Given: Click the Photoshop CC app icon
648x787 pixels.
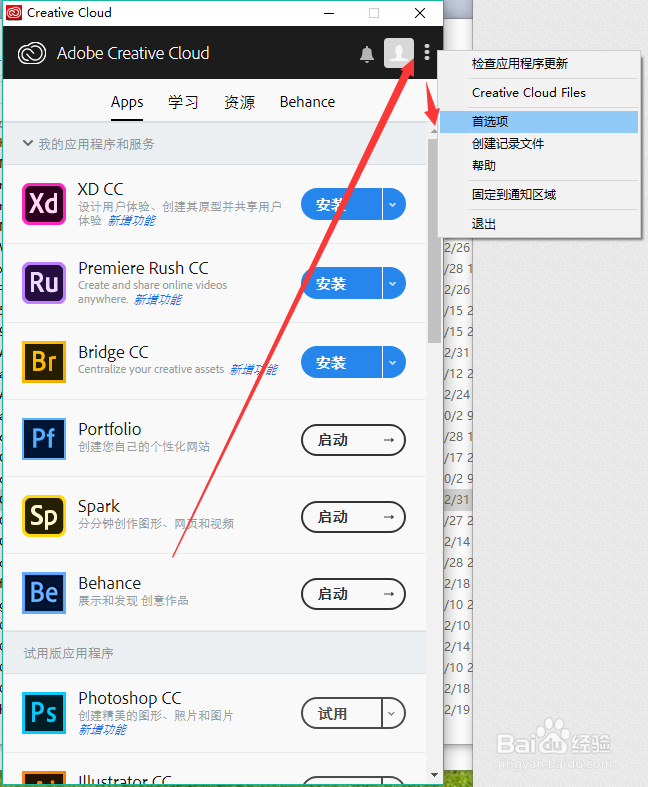Looking at the screenshot, I should (x=44, y=713).
